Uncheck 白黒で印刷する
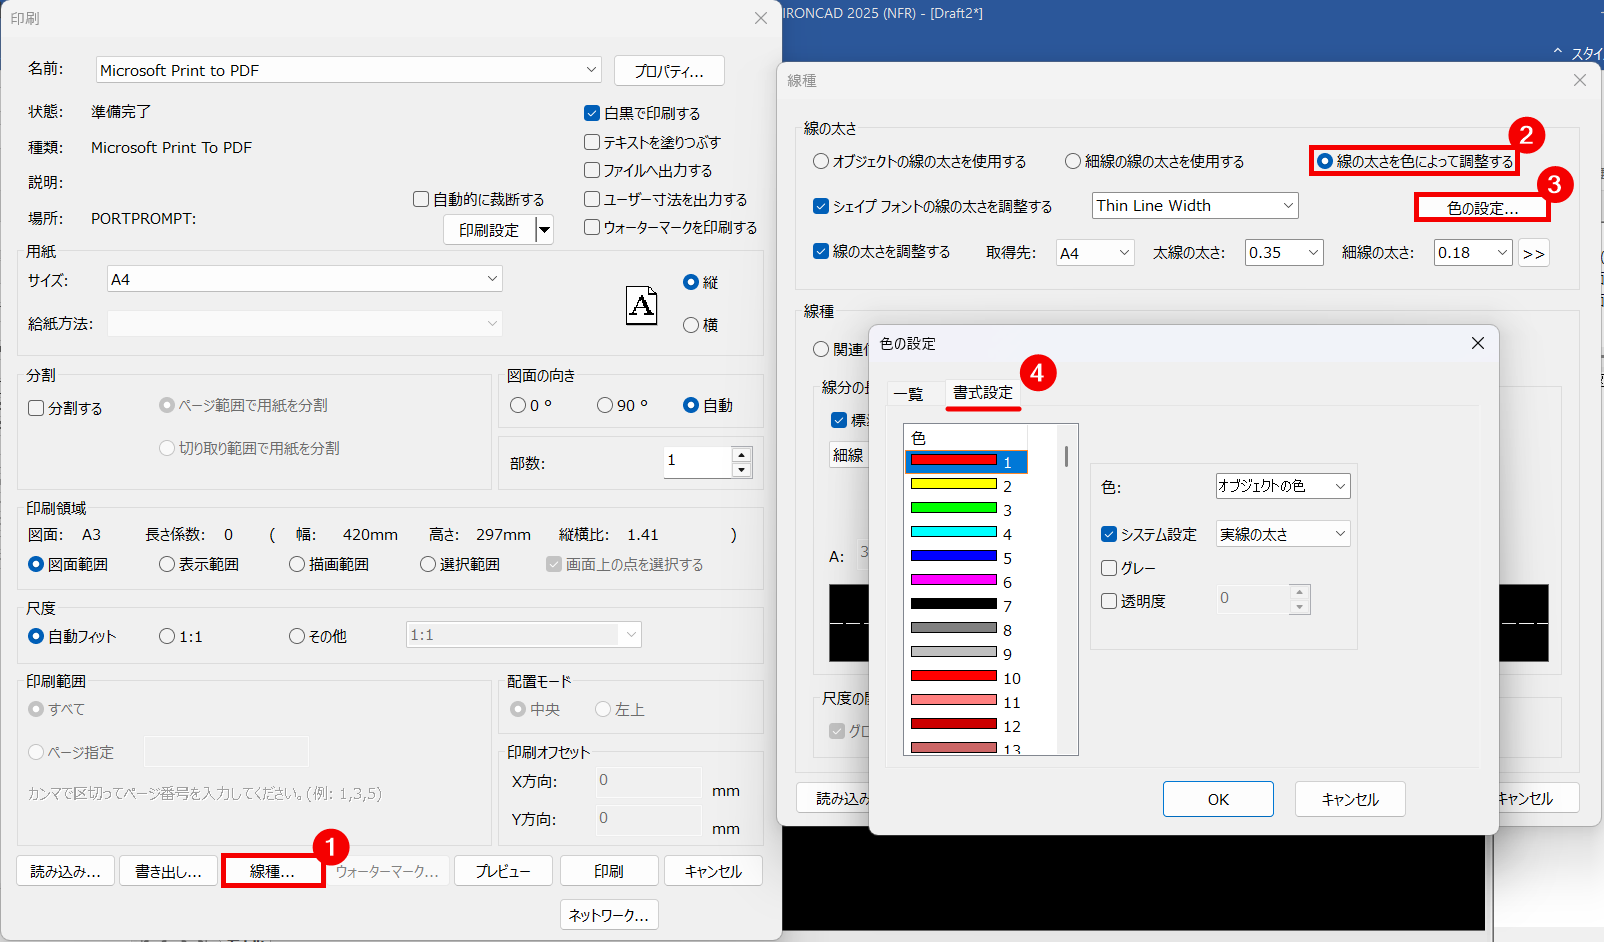This screenshot has width=1604, height=942. [x=591, y=112]
